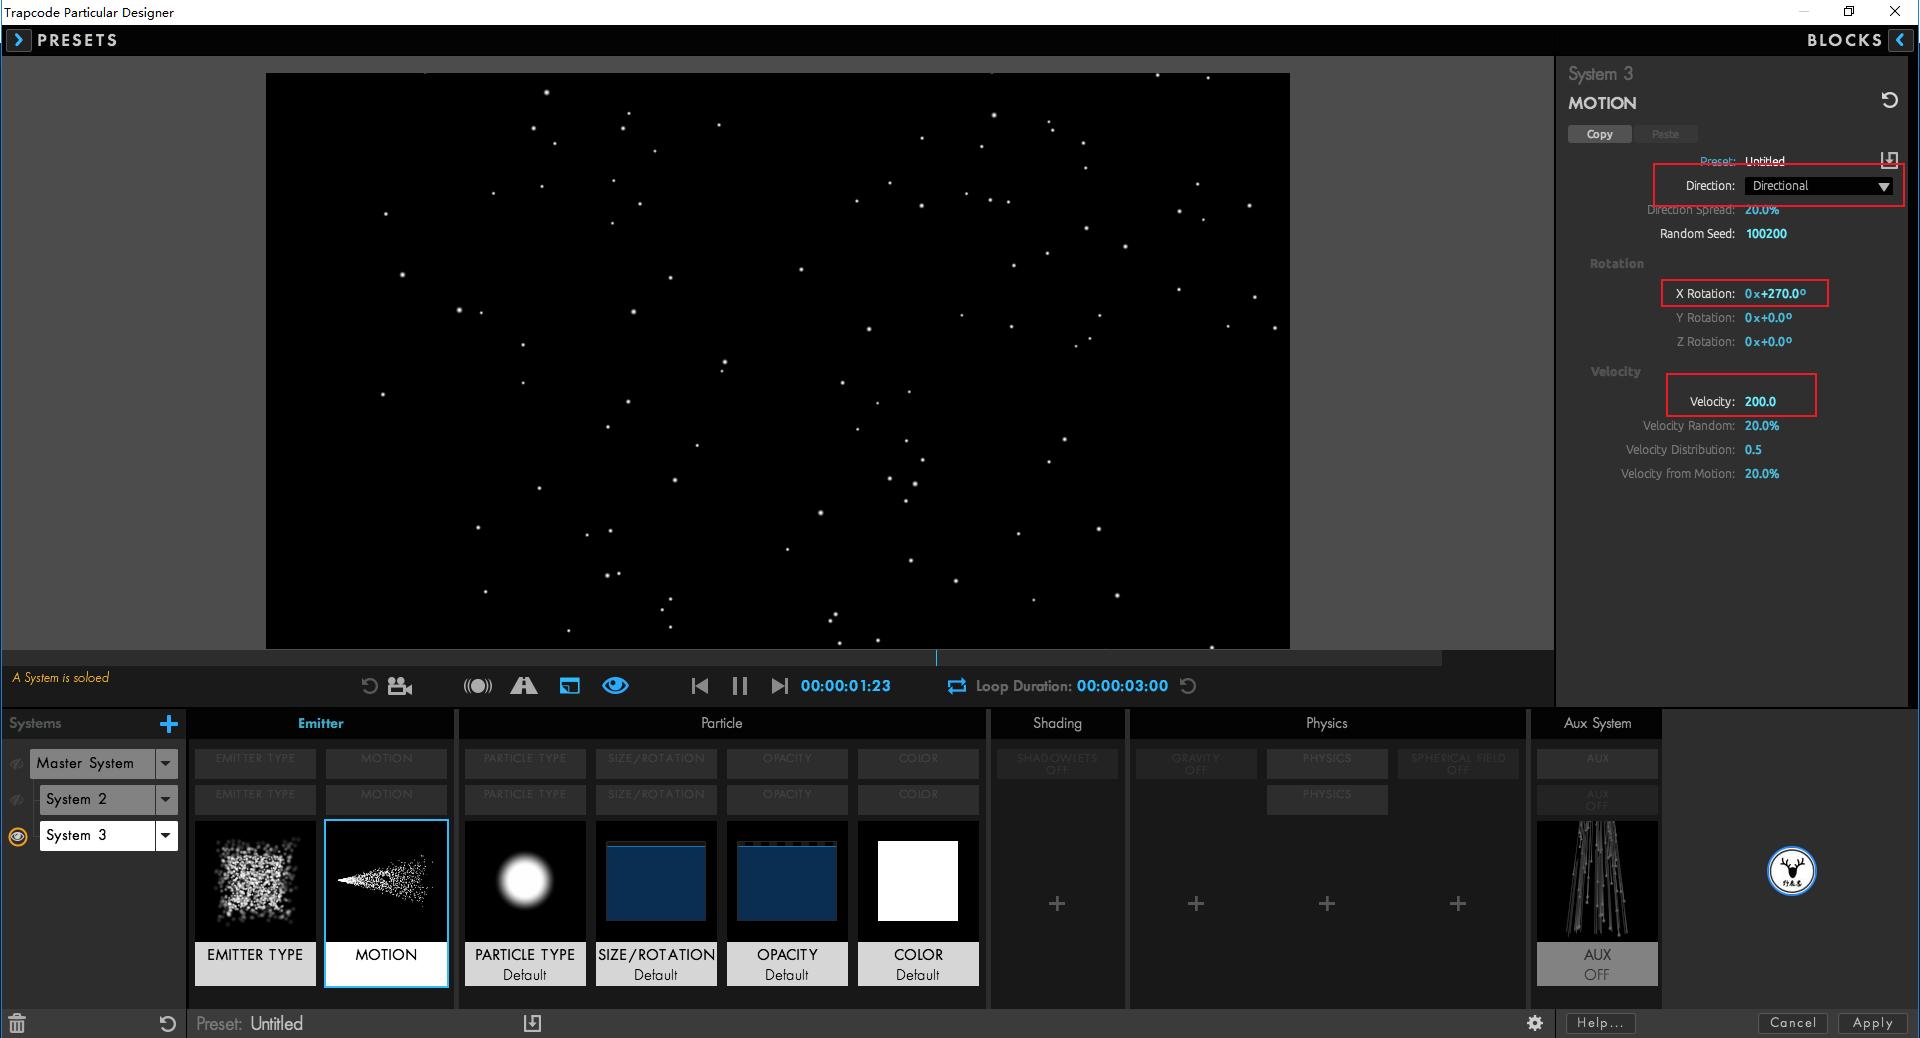This screenshot has width=1920, height=1038.
Task: Toggle Master System visibility
Action: 17,764
